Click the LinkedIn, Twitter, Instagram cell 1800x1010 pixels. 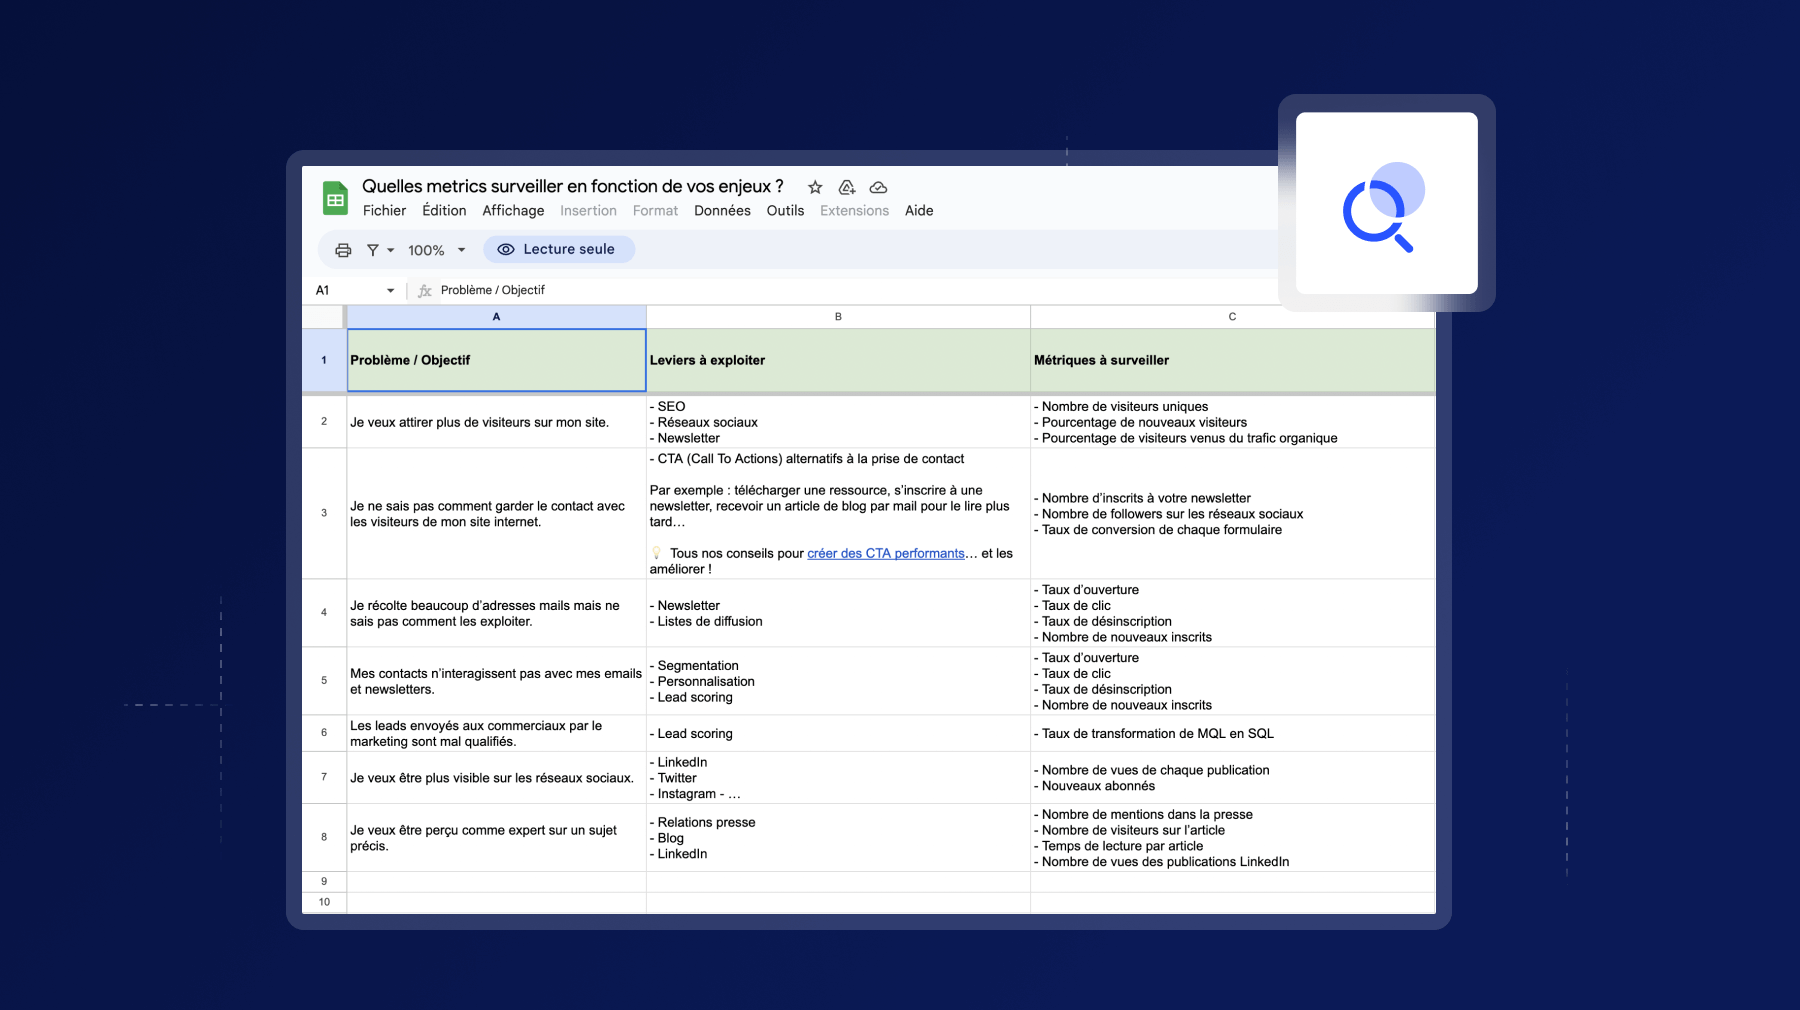pos(838,777)
